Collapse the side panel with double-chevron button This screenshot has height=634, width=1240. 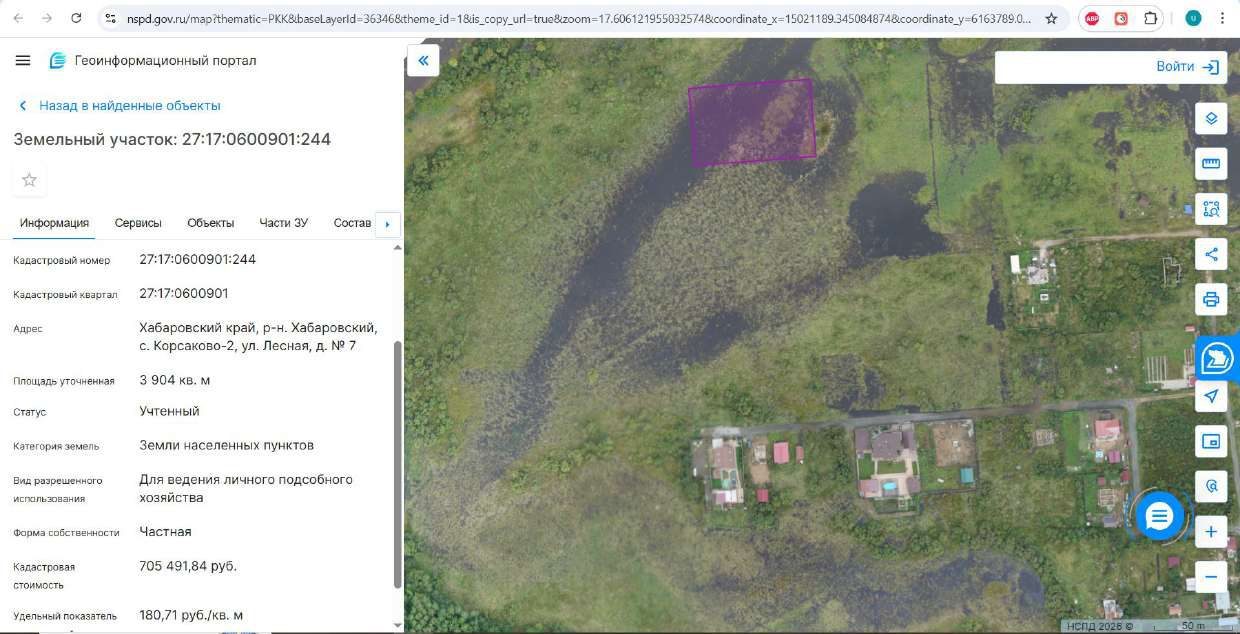pos(423,61)
